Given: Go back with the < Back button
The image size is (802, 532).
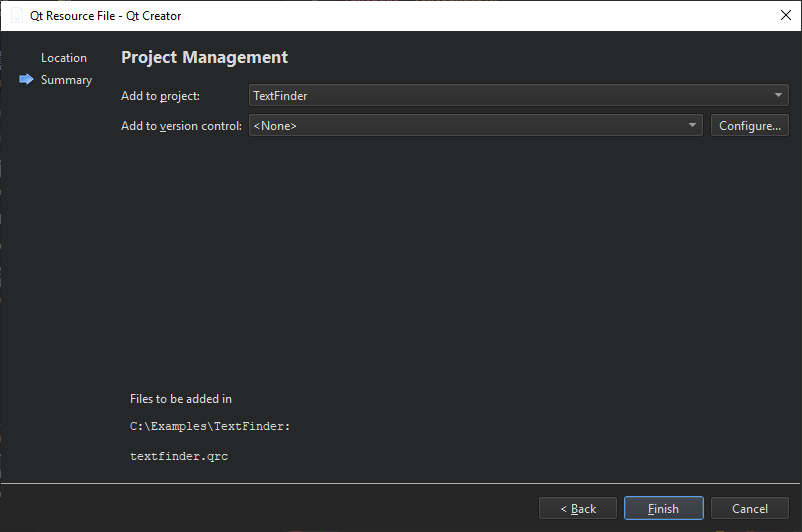Looking at the screenshot, I should click(x=578, y=509).
